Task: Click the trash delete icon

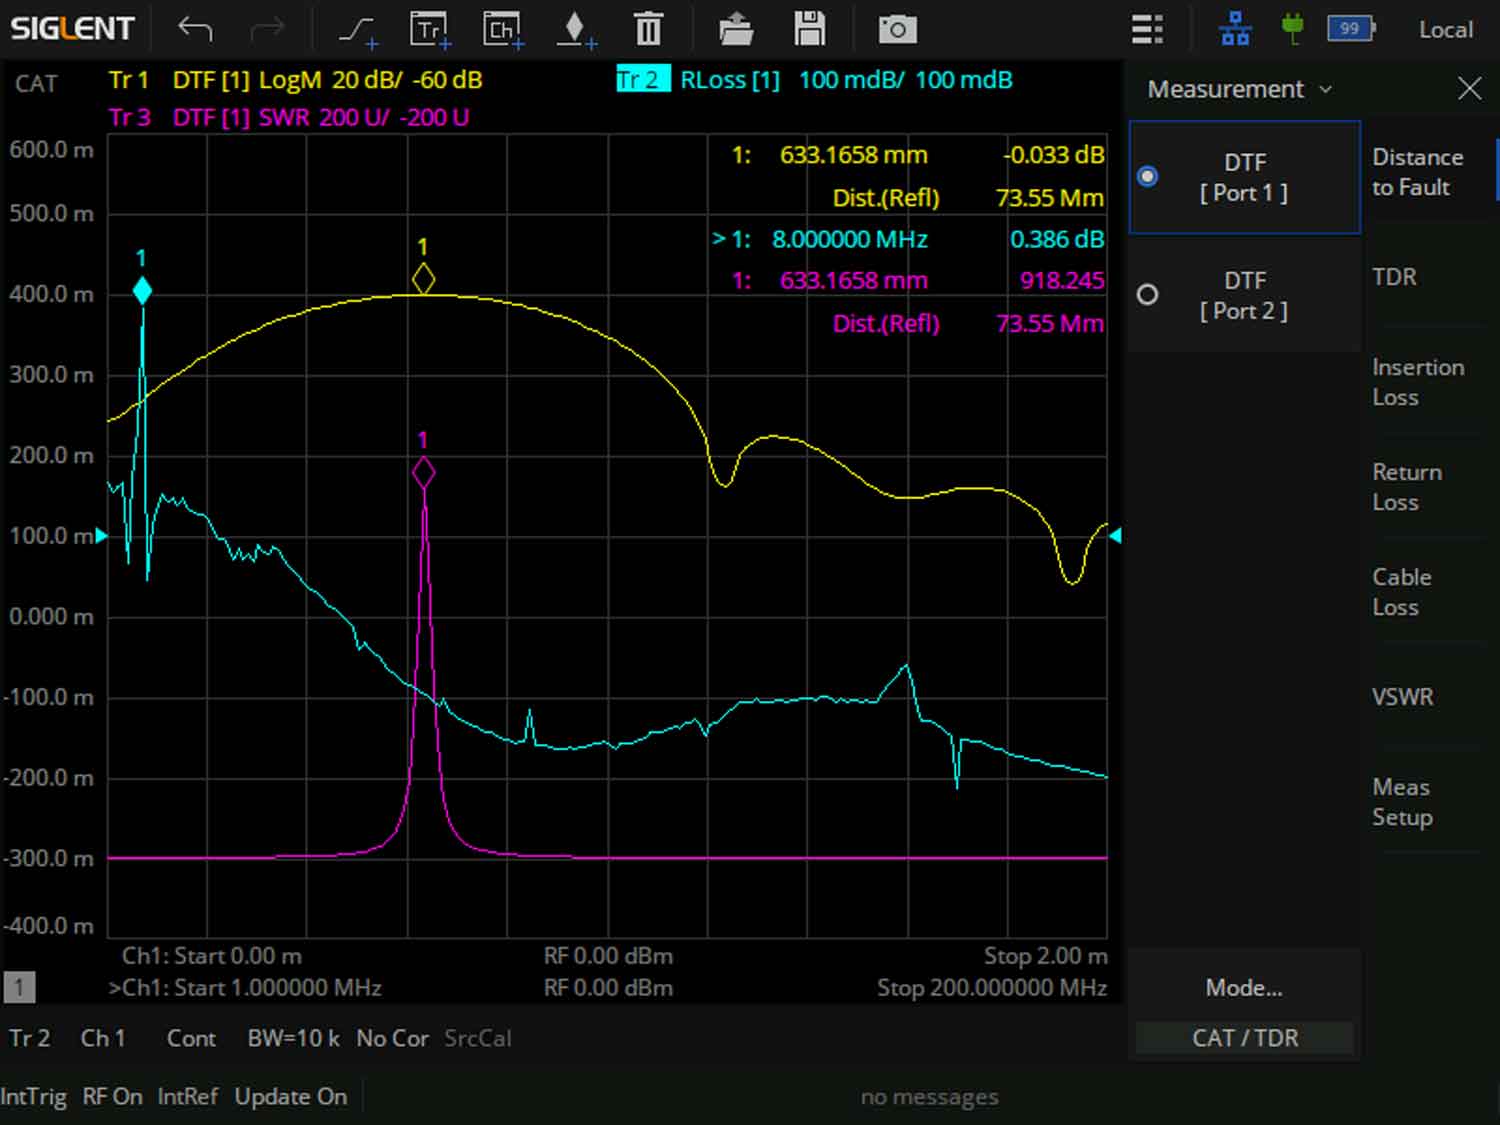Action: (x=648, y=30)
